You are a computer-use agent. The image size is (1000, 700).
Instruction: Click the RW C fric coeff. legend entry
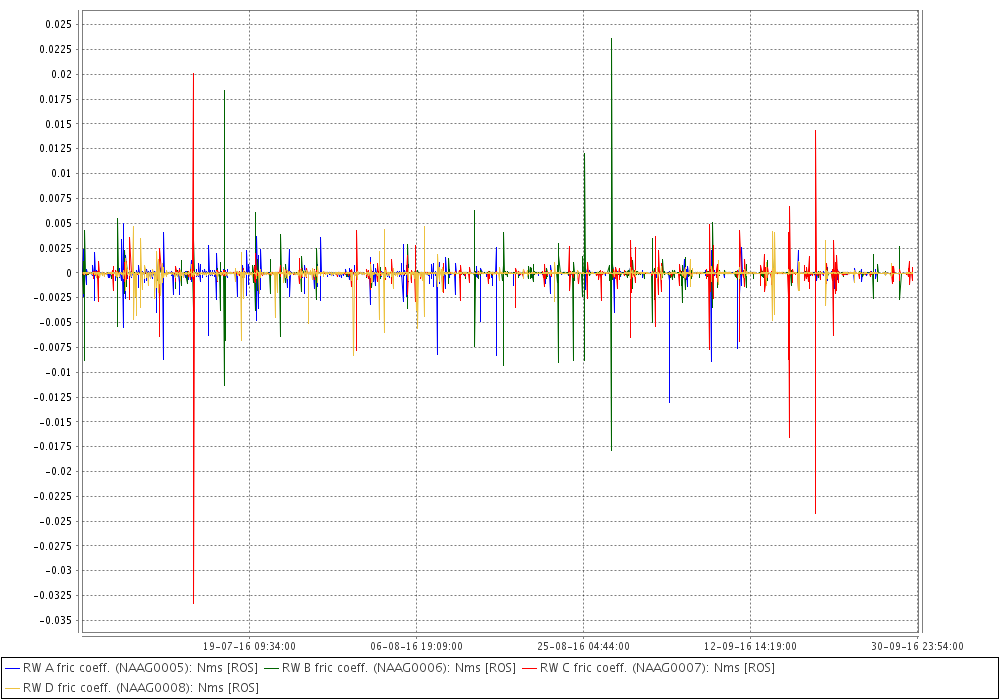click(x=648, y=668)
